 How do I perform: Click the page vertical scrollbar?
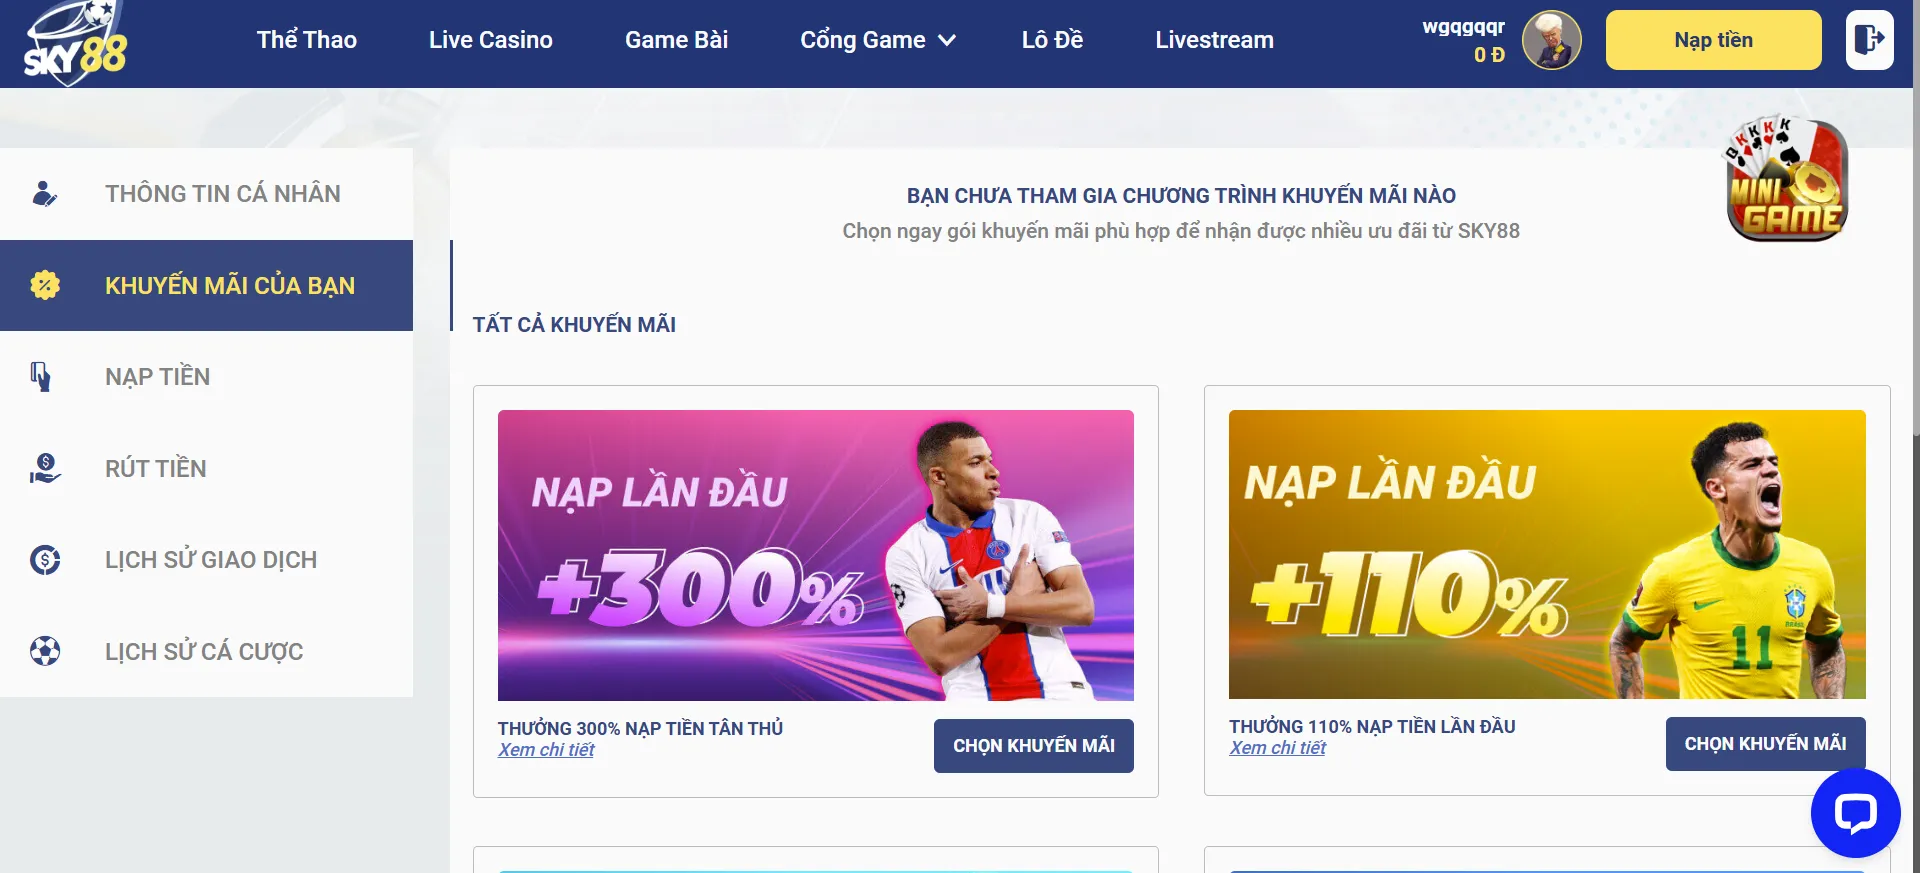[x=1916, y=436]
